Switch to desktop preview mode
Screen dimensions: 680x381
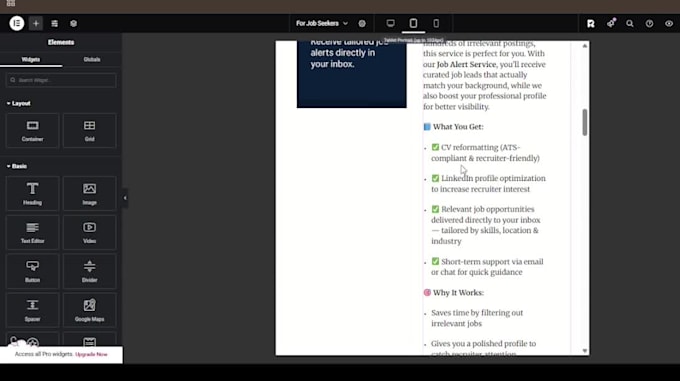coord(390,23)
